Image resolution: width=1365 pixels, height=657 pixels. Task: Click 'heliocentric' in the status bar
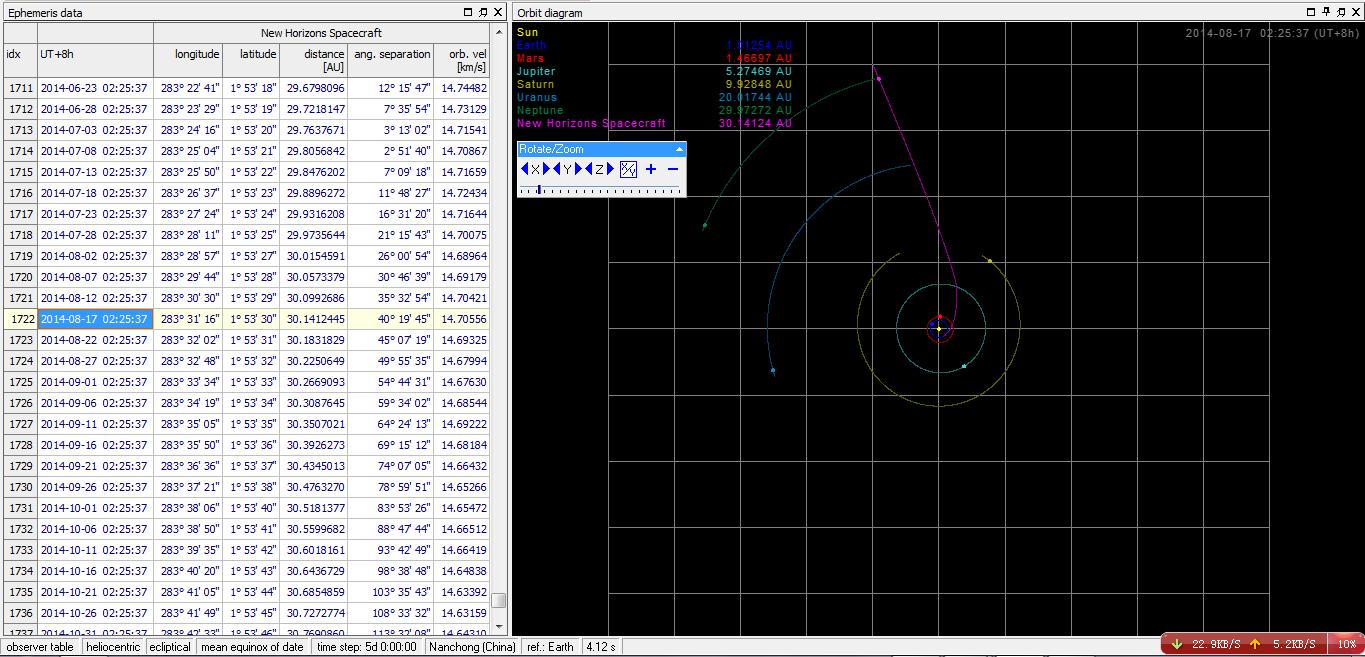112,647
